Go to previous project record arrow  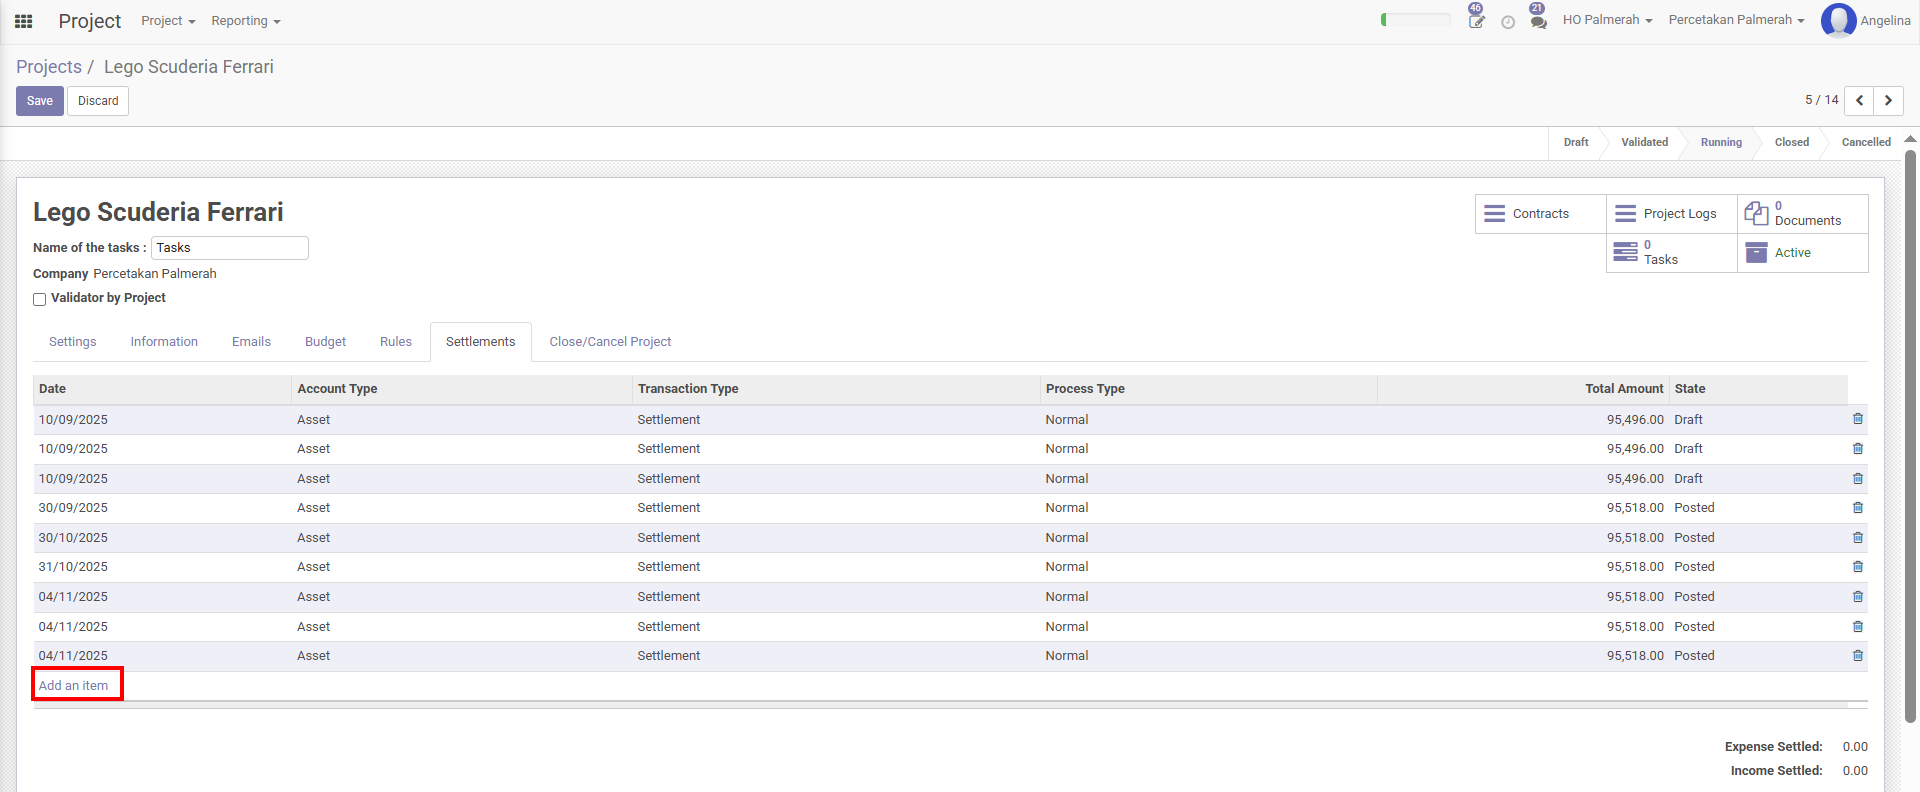1859,101
